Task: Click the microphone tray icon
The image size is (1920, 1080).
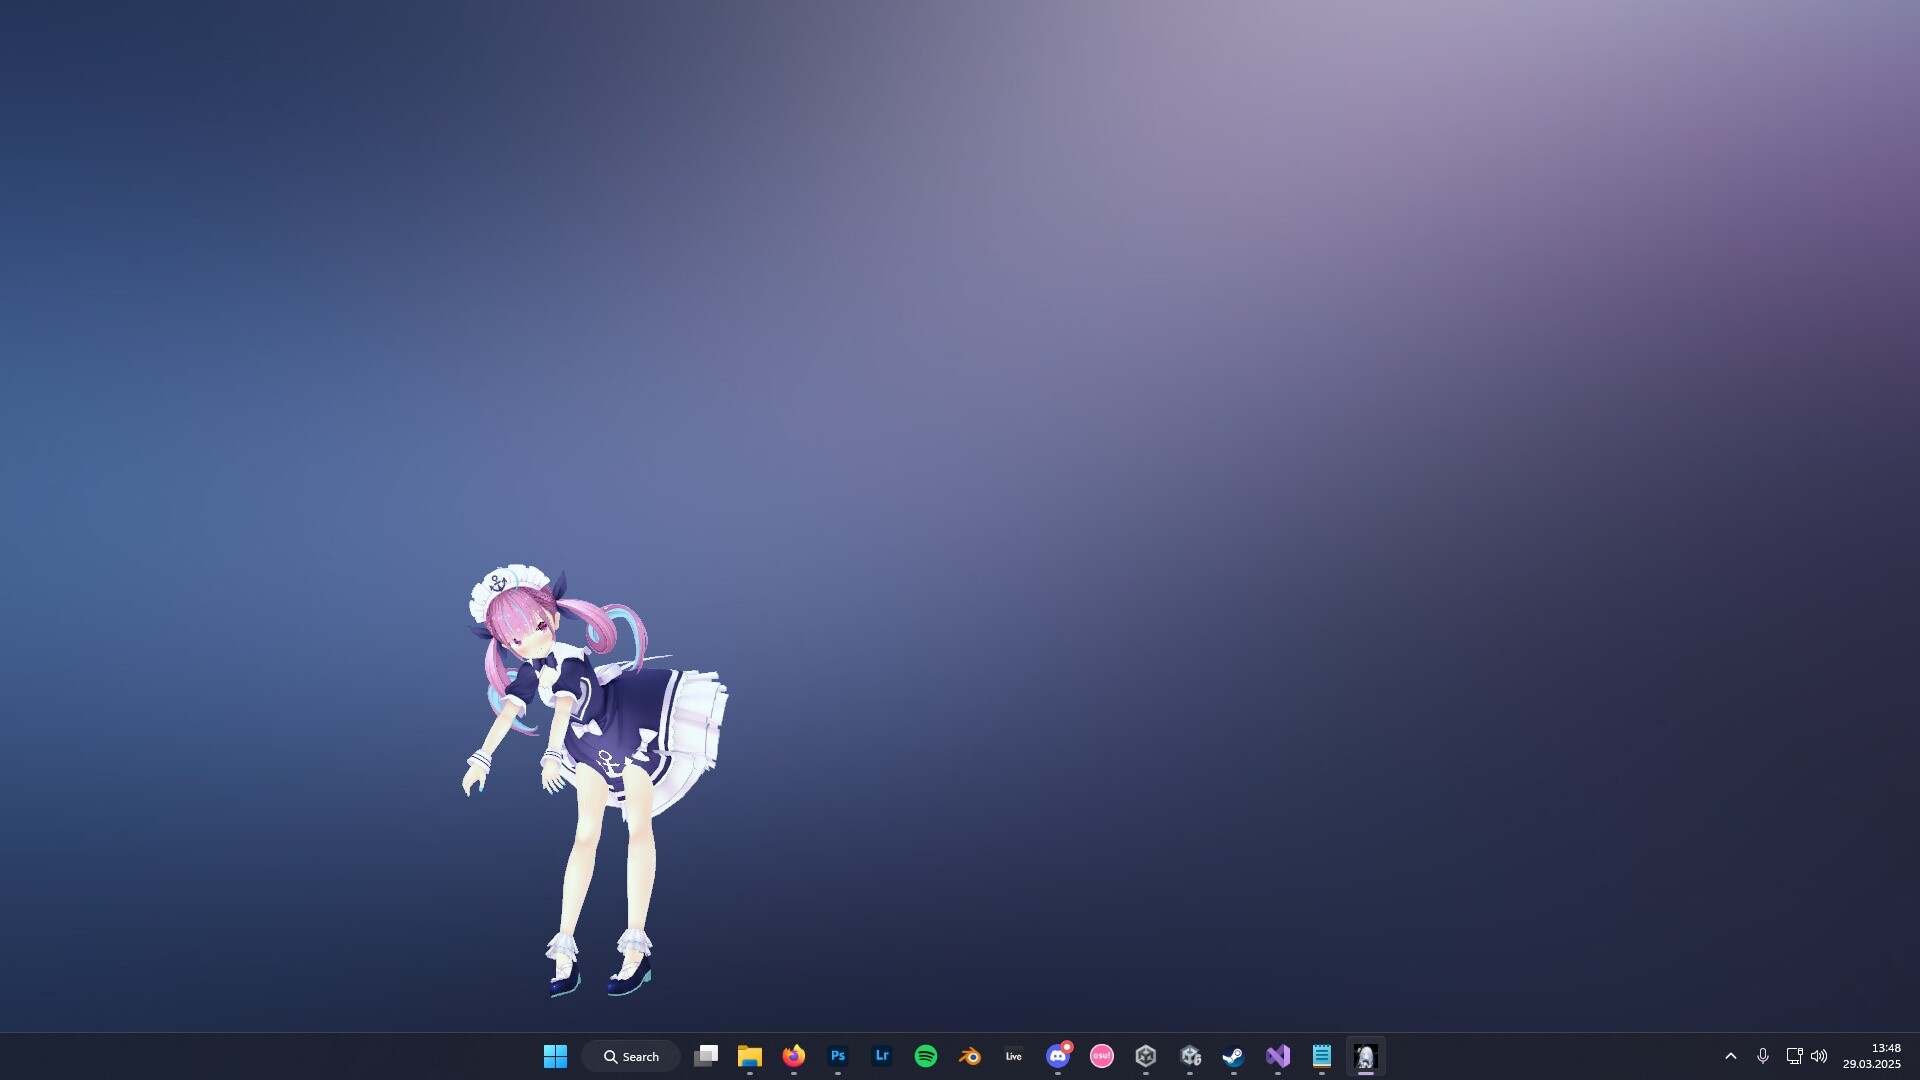Action: [x=1763, y=1056]
